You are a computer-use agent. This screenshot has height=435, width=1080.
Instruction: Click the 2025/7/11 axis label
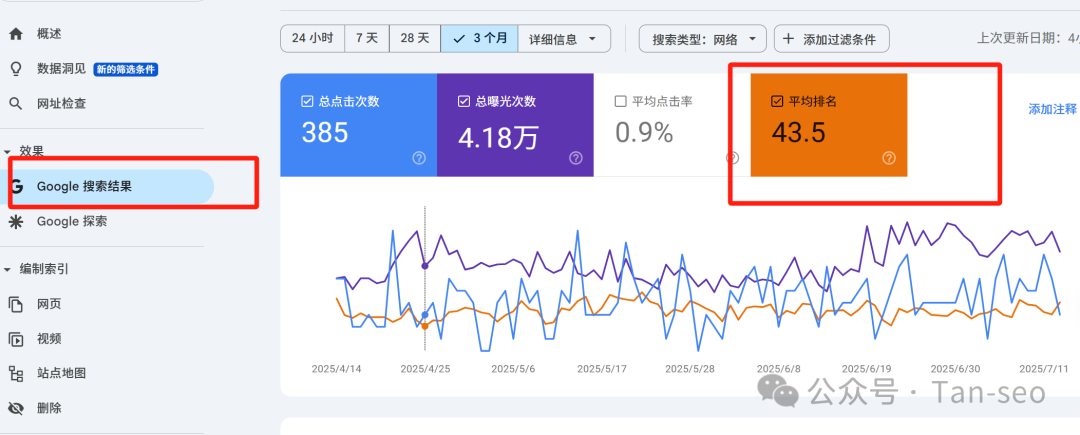pyautogui.click(x=1044, y=368)
